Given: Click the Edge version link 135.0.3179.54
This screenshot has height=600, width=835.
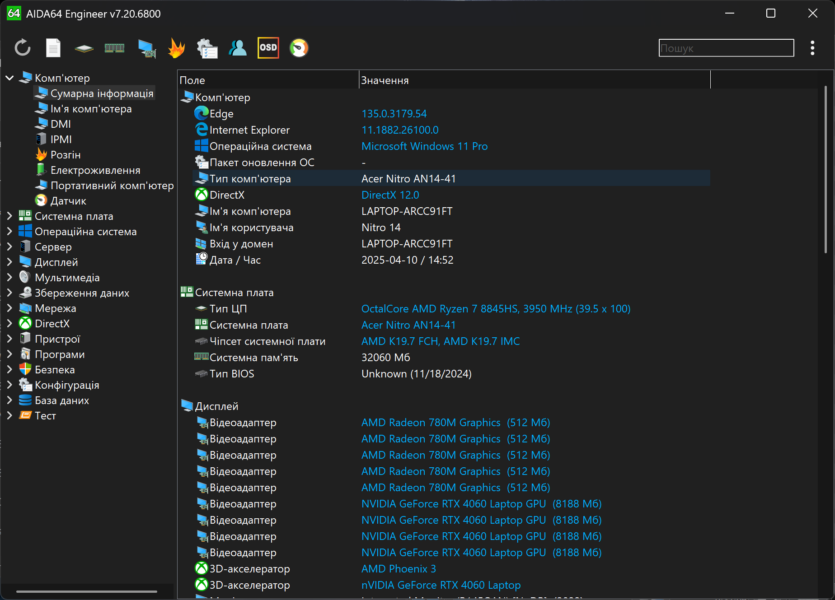Looking at the screenshot, I should click(394, 114).
